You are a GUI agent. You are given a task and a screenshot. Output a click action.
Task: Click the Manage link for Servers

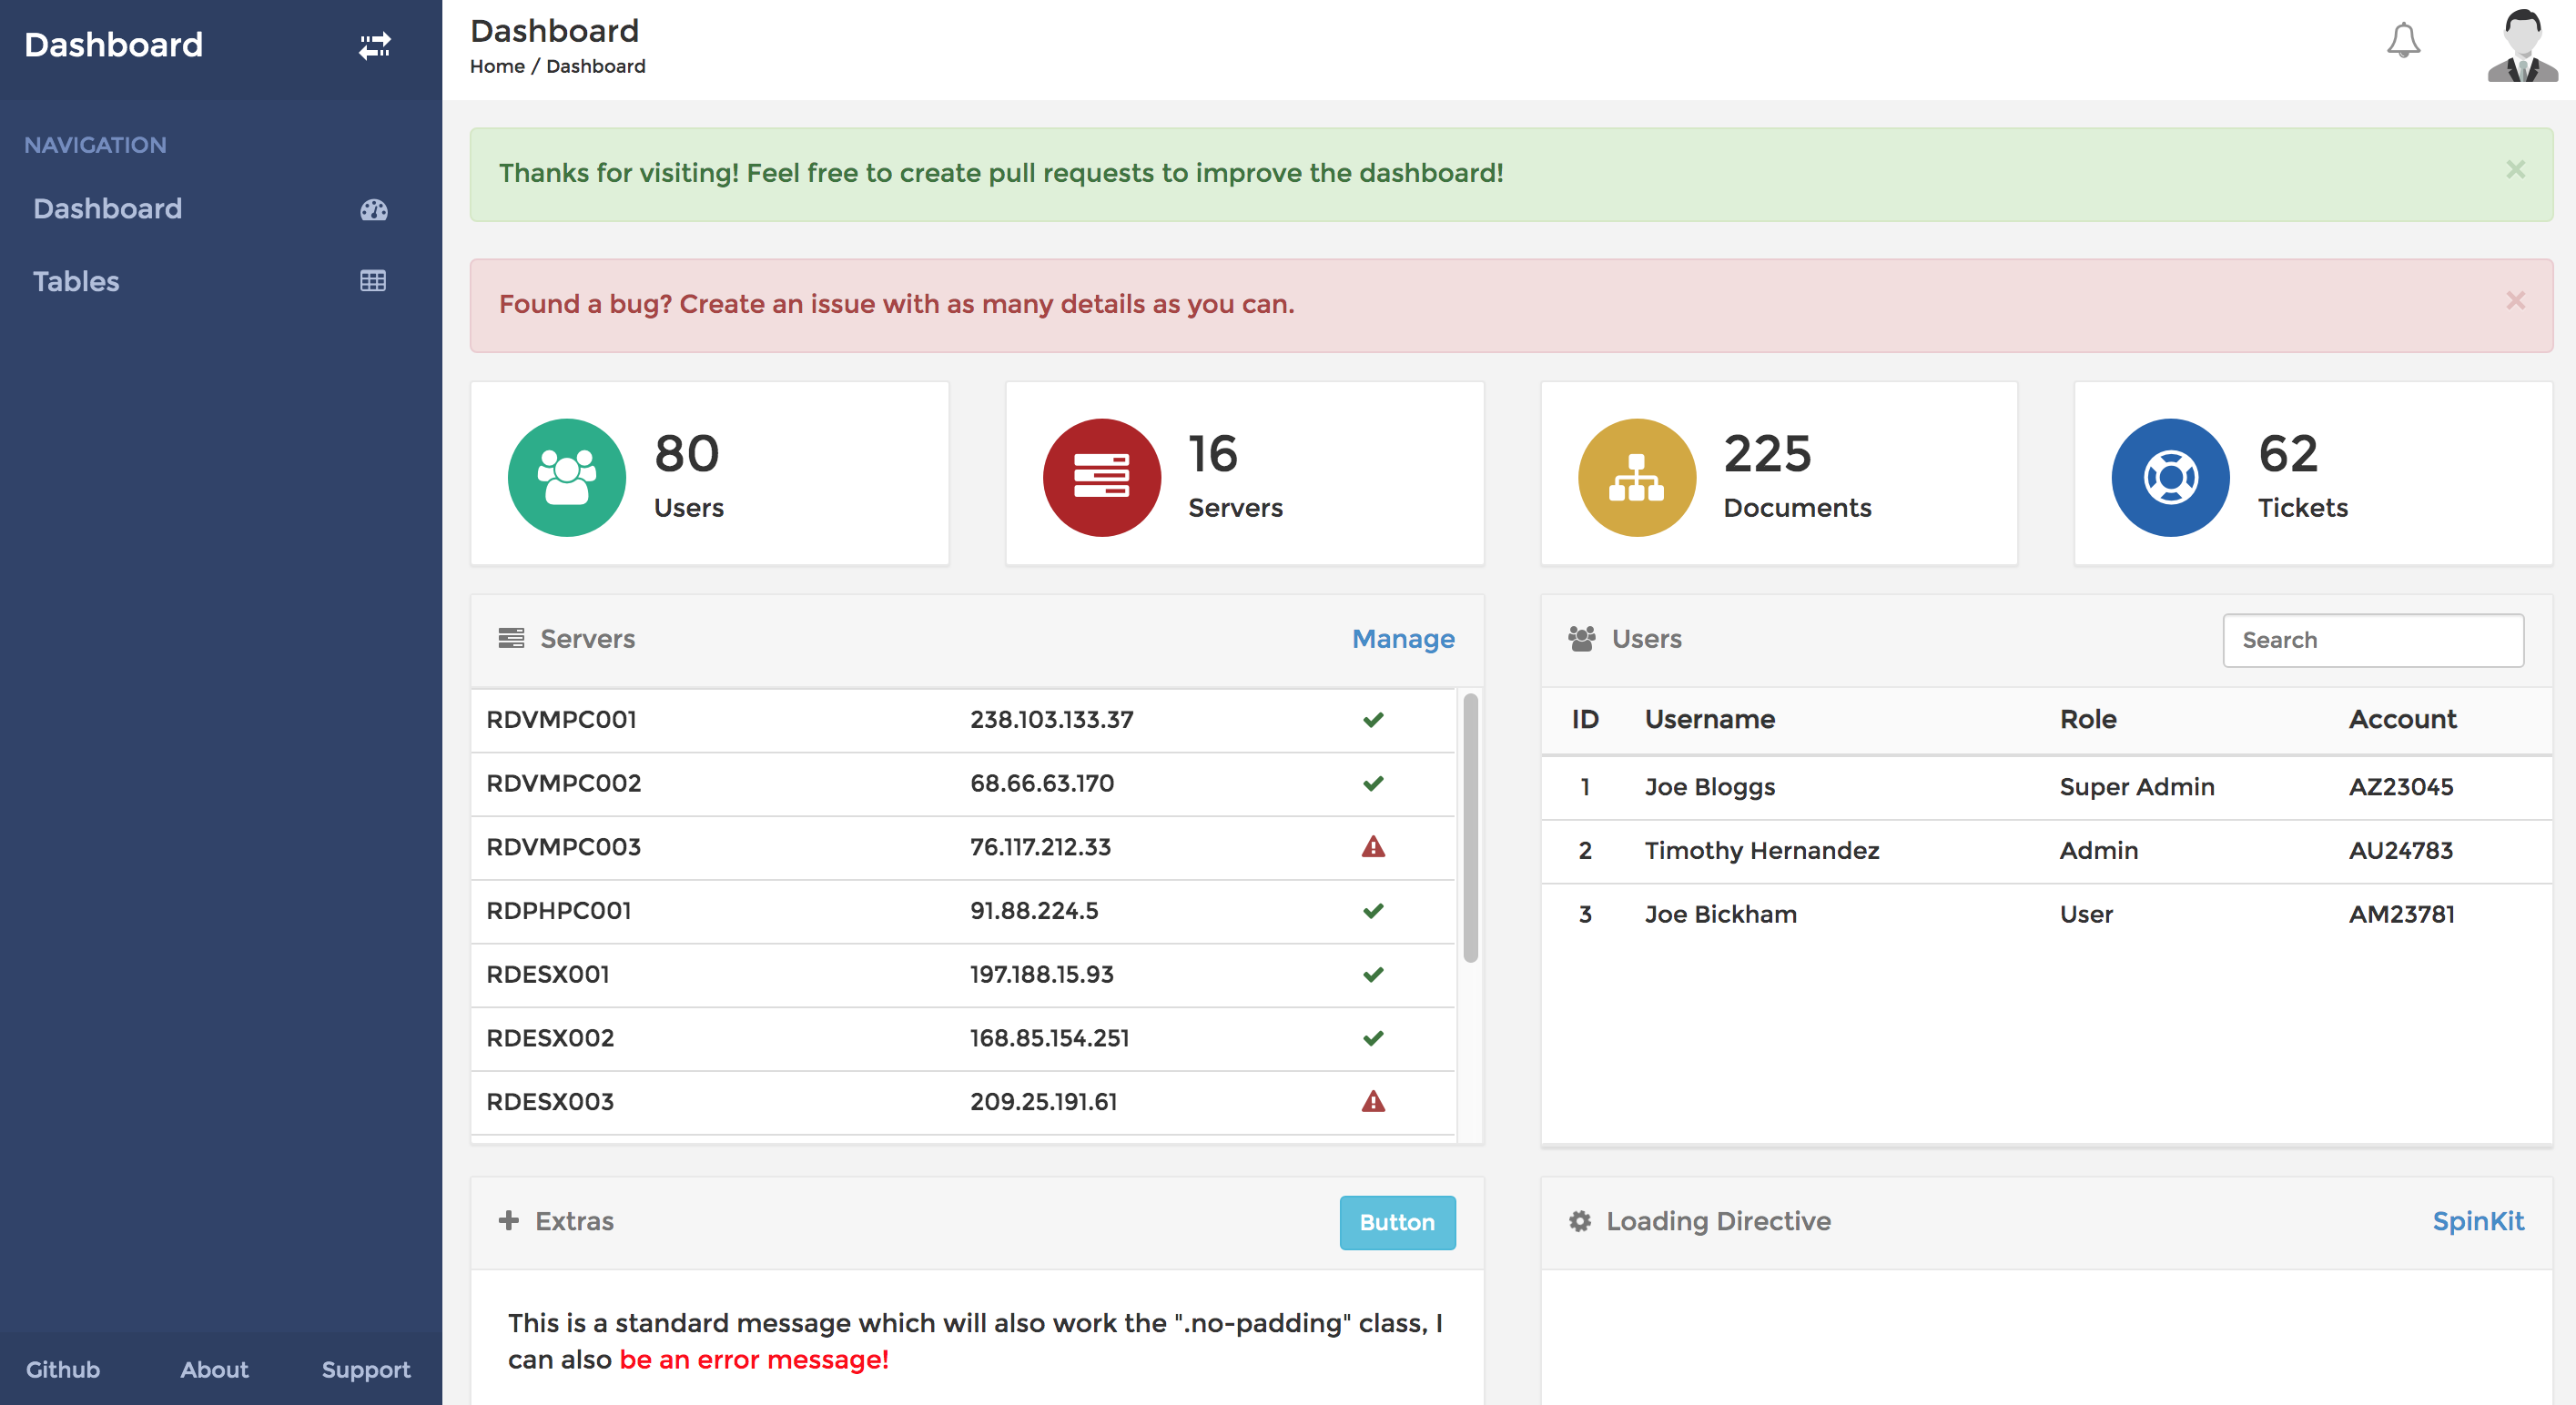[1403, 639]
